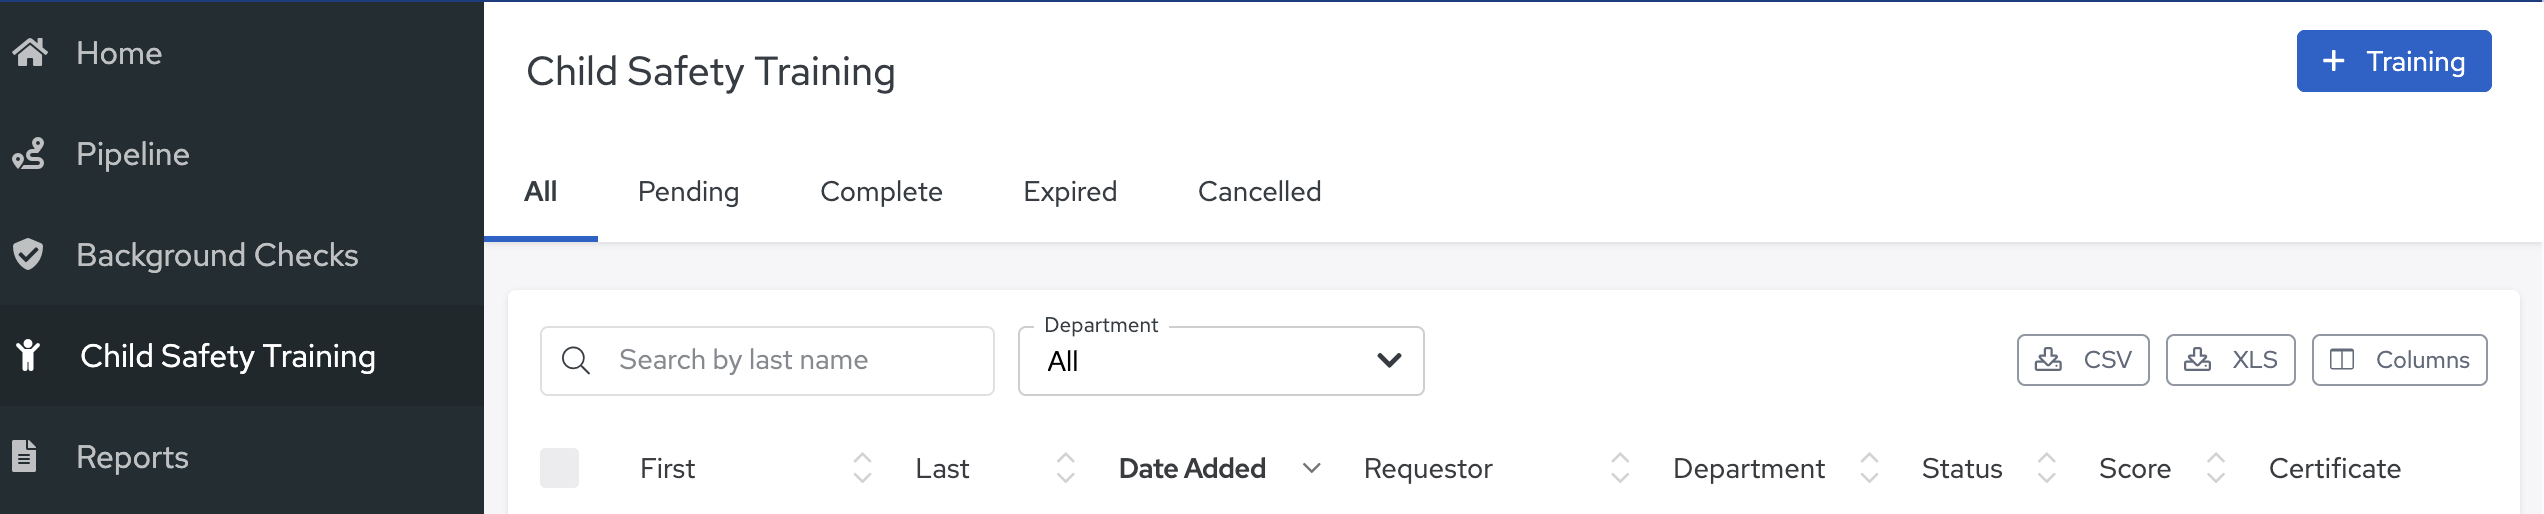This screenshot has height=514, width=2544.
Task: Tick the select-all checkbox in table header
Action: [559, 468]
